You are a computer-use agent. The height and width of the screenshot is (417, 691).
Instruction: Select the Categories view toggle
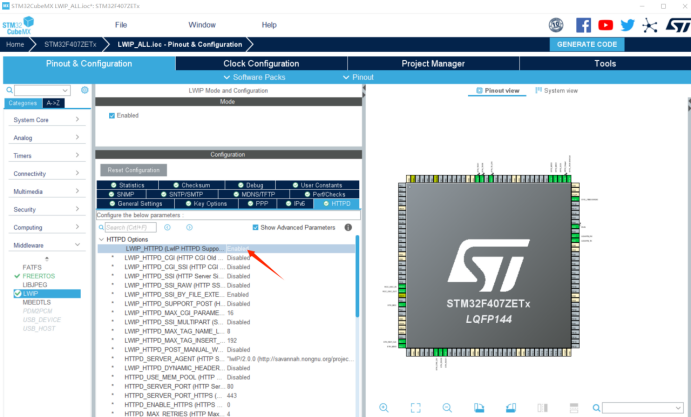[23, 103]
